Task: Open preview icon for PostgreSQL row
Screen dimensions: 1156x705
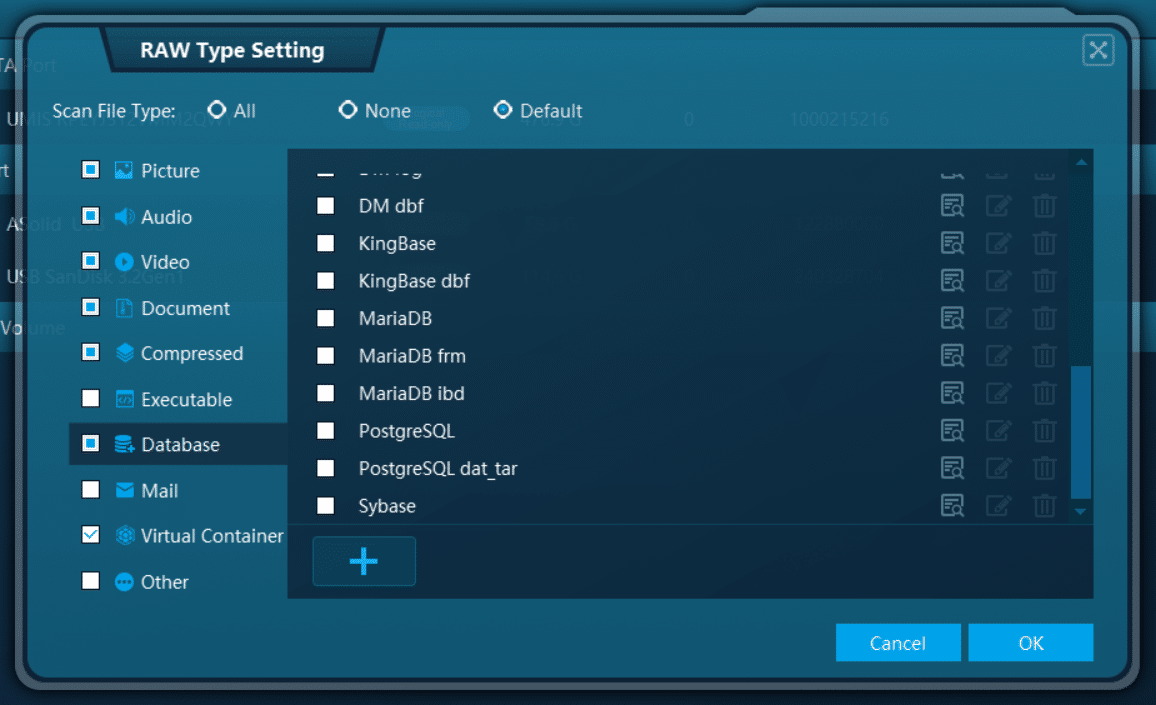Action: 952,431
